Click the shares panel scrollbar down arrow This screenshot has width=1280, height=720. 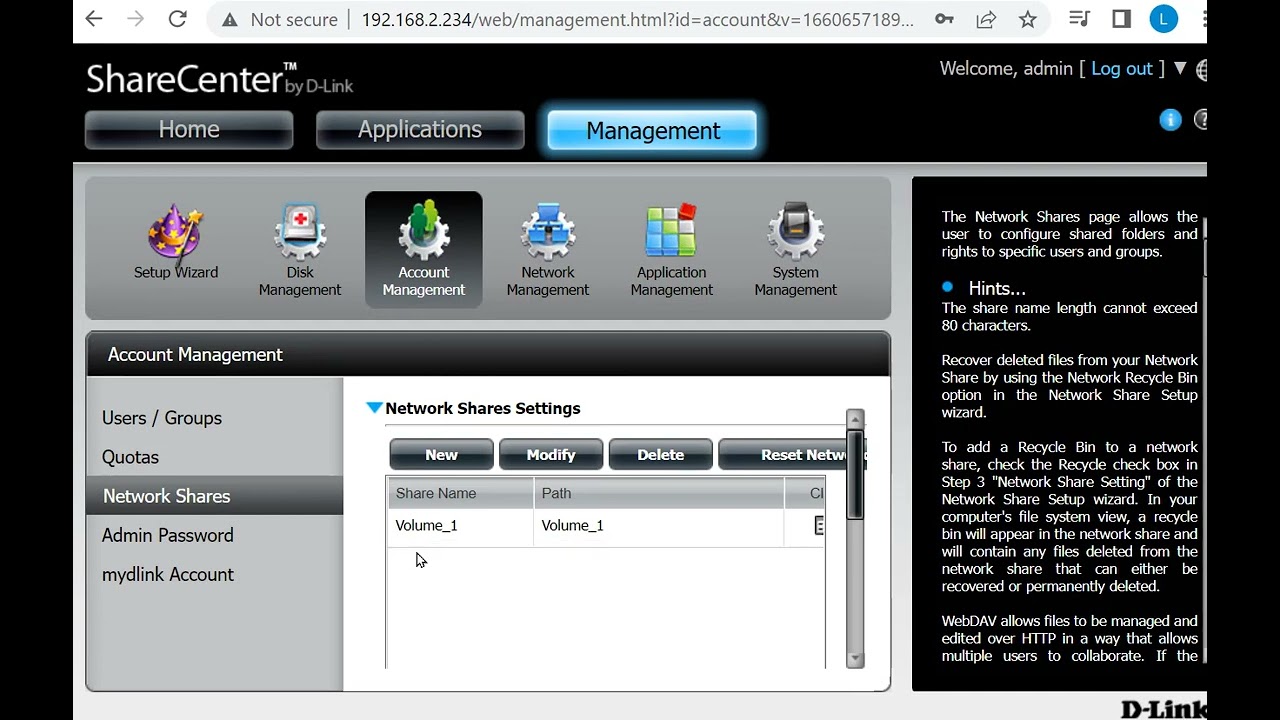tap(855, 659)
